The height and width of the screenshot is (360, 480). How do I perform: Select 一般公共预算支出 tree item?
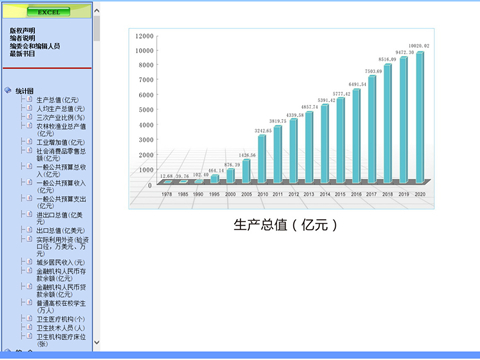[61, 202]
